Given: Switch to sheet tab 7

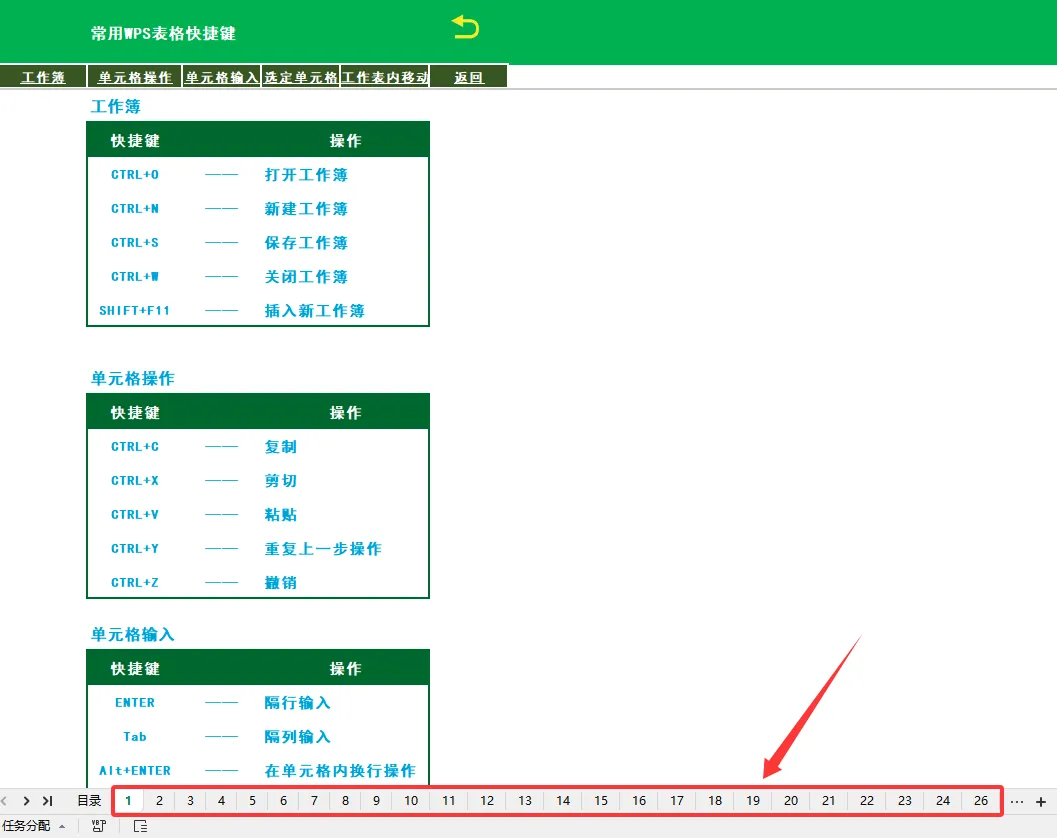Looking at the screenshot, I should pyautogui.click(x=314, y=801).
